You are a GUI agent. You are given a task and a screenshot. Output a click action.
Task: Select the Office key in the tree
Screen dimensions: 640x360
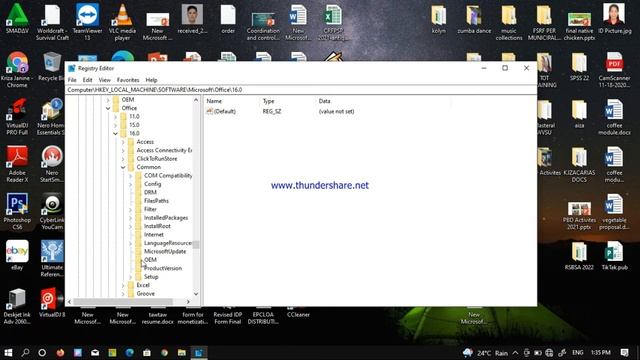(x=129, y=108)
